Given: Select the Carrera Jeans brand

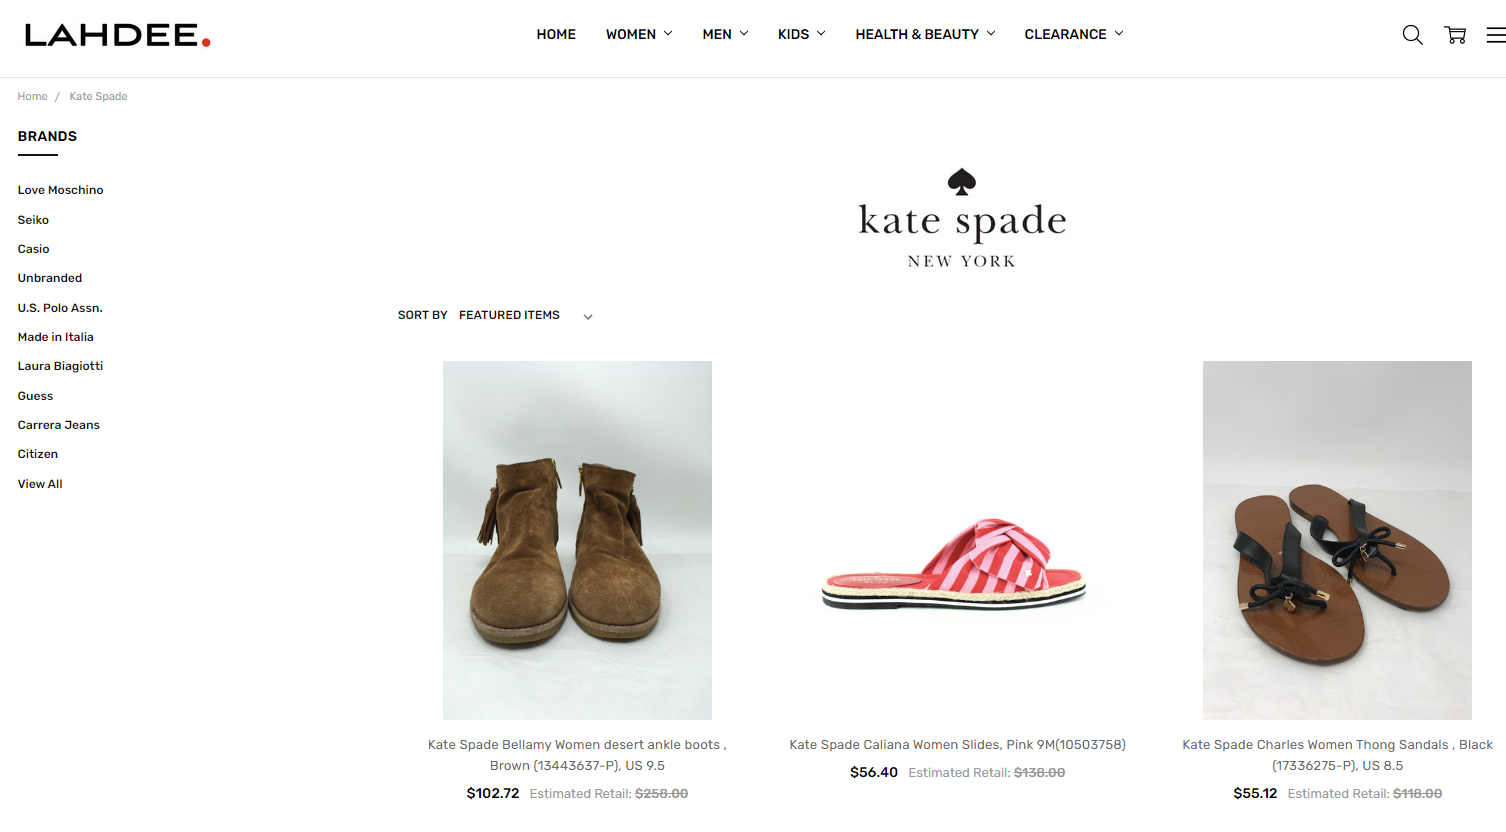Looking at the screenshot, I should coord(58,425).
